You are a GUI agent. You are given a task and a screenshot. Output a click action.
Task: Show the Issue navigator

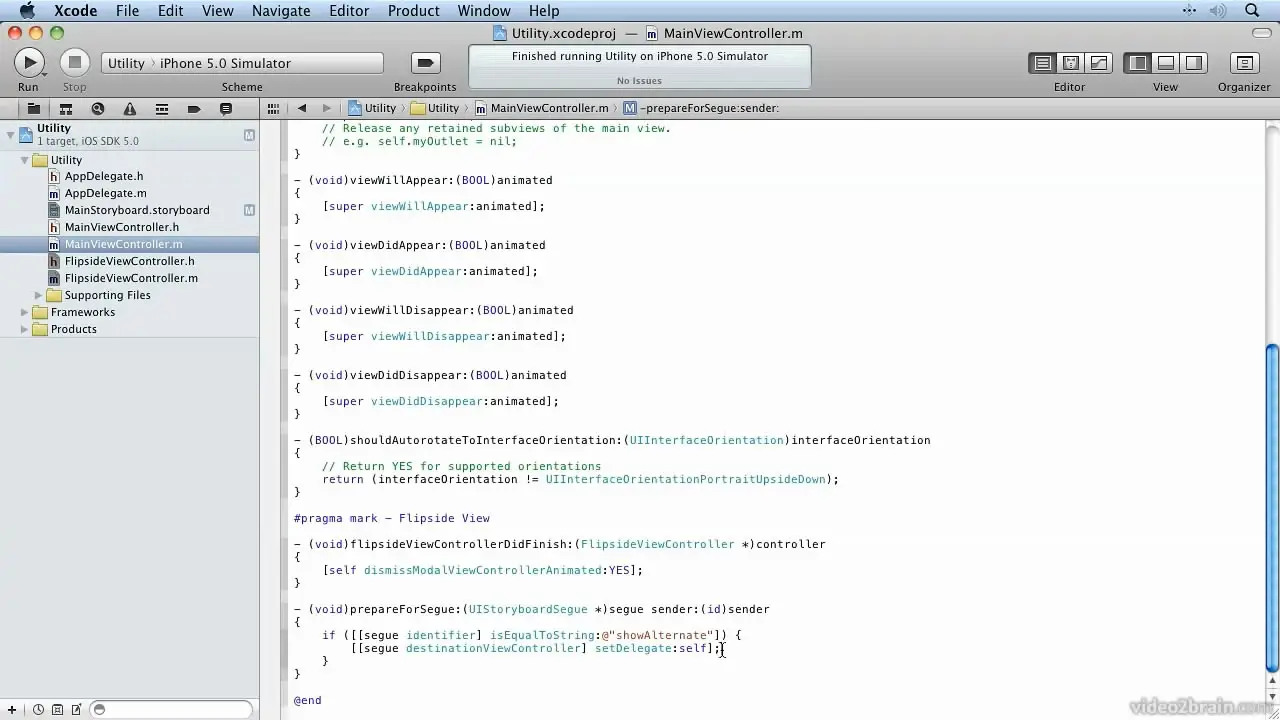click(x=129, y=108)
